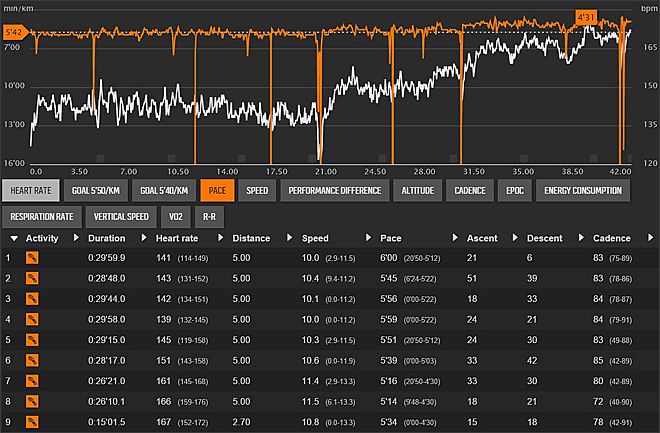Click the sort arrow above lap numbers
660x433 pixels.
click(14, 238)
